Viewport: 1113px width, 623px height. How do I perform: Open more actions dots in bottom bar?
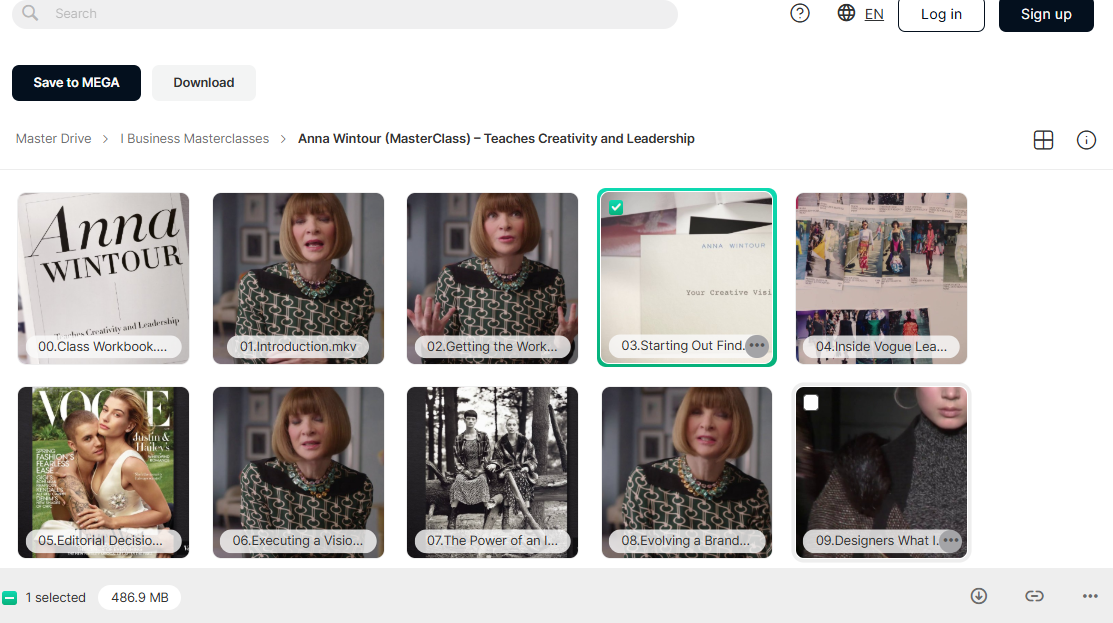pyautogui.click(x=1090, y=596)
